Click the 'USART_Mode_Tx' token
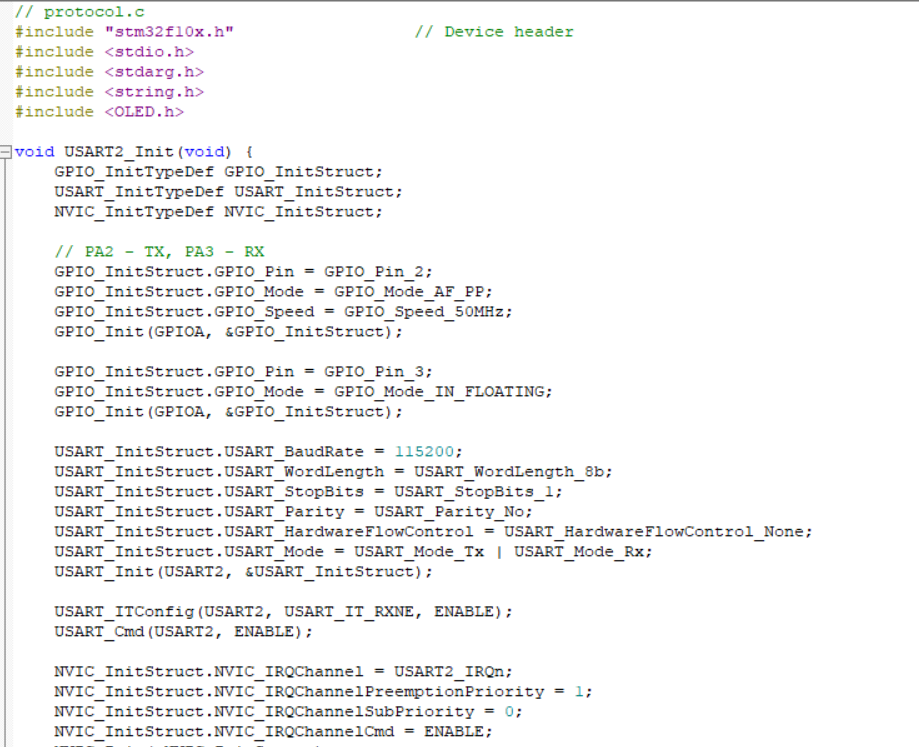 [418, 551]
